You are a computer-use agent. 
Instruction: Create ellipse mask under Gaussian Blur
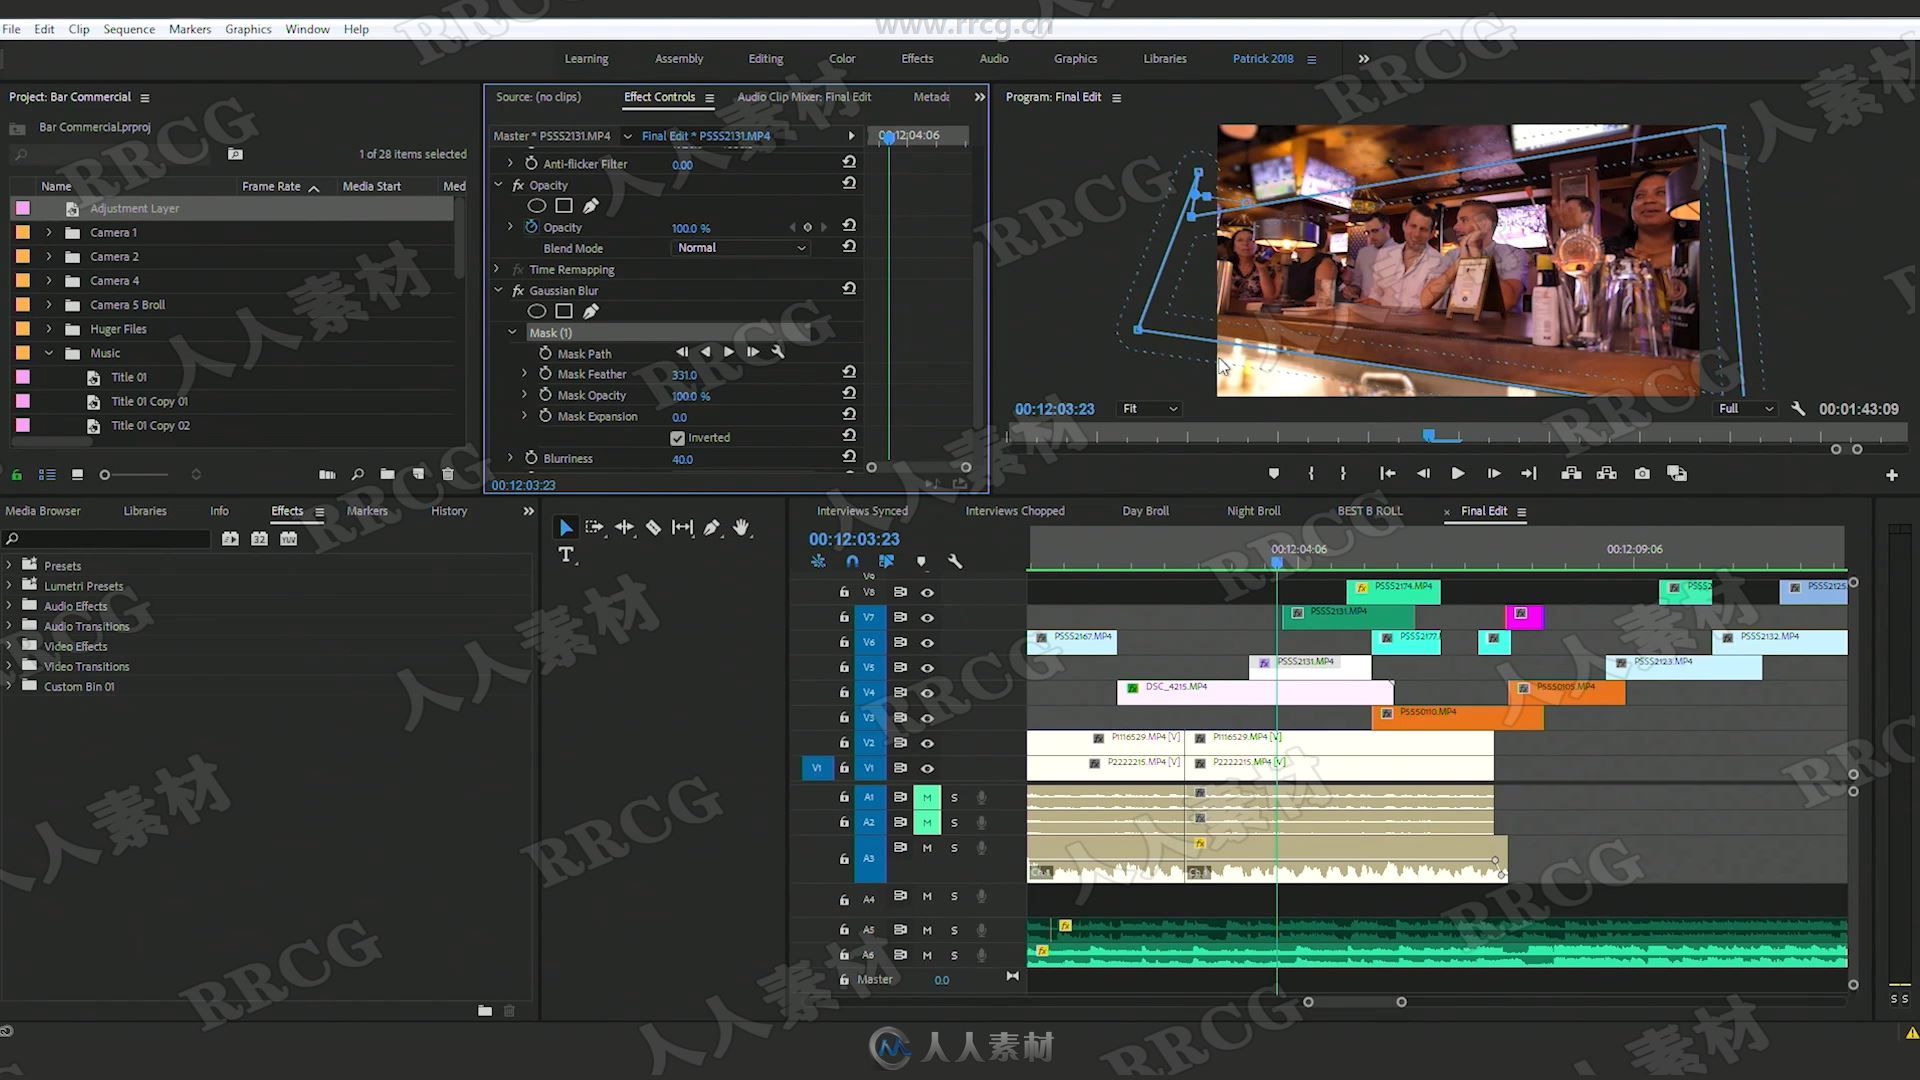(x=537, y=311)
